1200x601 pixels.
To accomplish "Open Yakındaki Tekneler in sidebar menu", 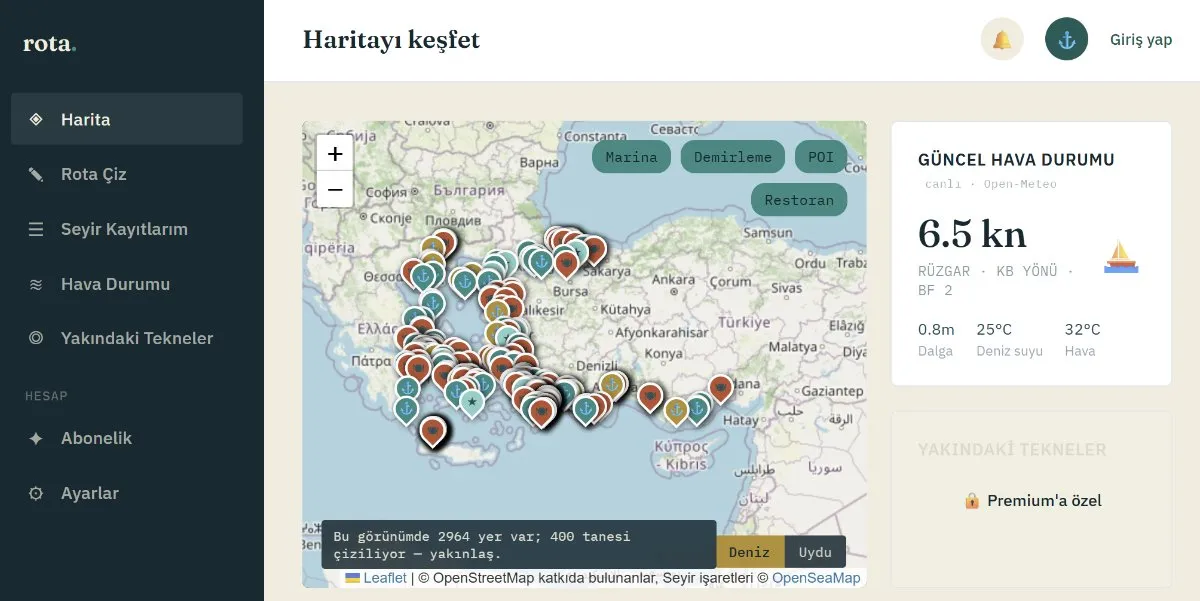I will tap(126, 338).
